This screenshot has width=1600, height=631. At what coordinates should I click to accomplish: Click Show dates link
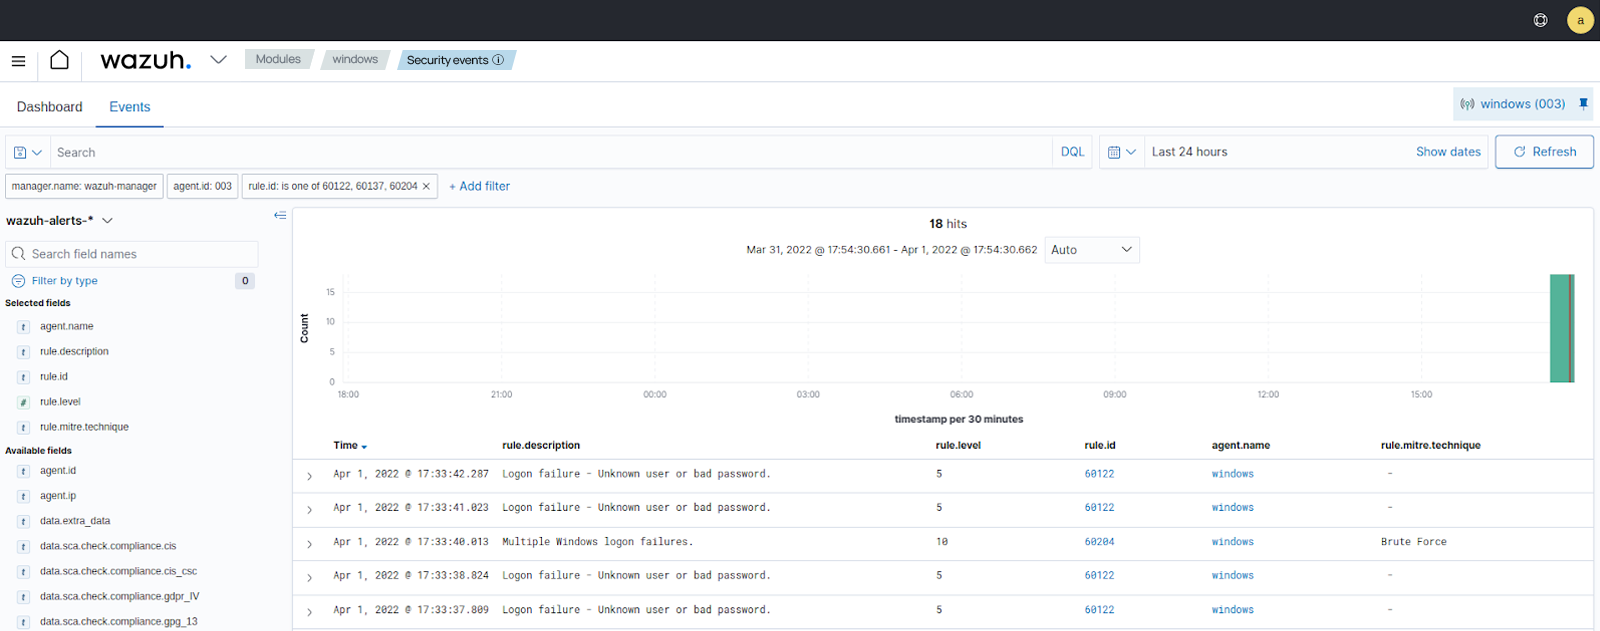point(1448,152)
